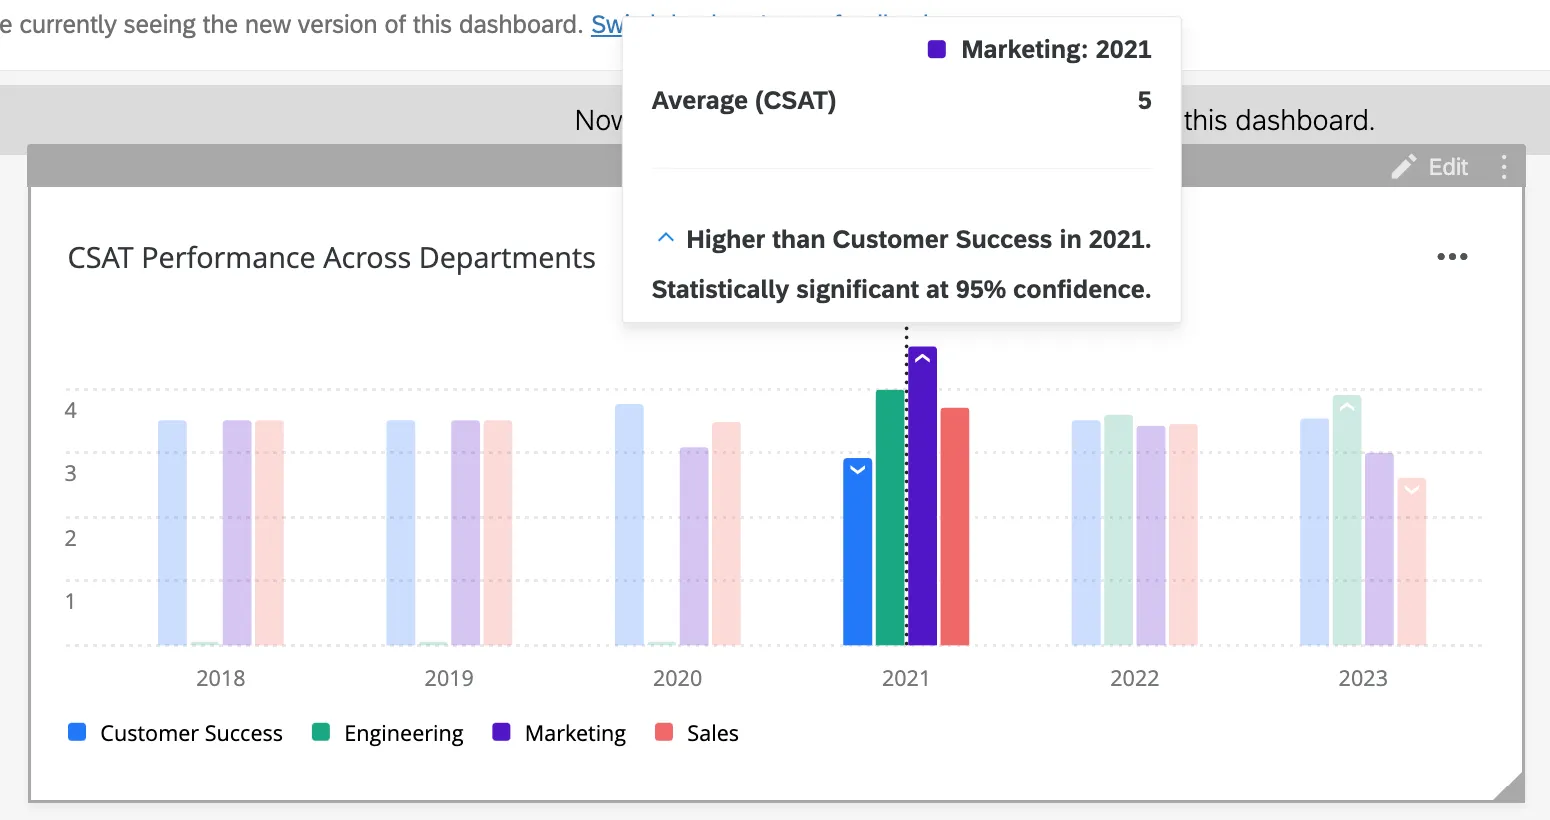
Task: Open the ellipsis options menu of the CSAT widget
Action: pyautogui.click(x=1452, y=257)
